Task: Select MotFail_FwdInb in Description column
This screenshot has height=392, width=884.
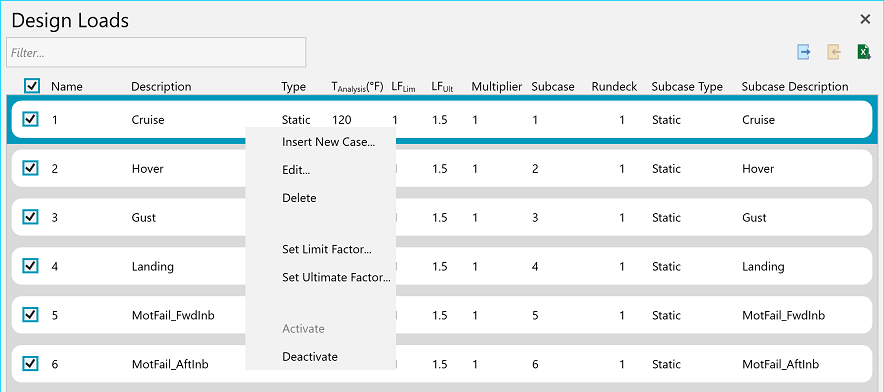Action: (173, 315)
